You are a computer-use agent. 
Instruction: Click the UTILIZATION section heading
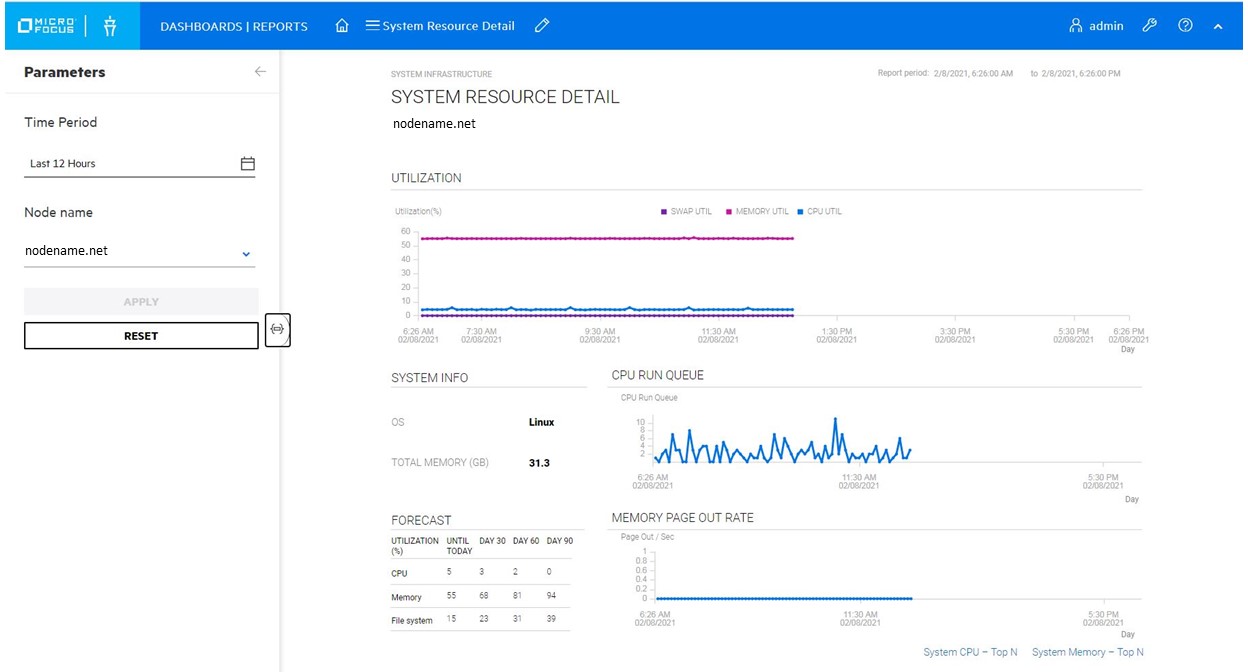(x=426, y=178)
